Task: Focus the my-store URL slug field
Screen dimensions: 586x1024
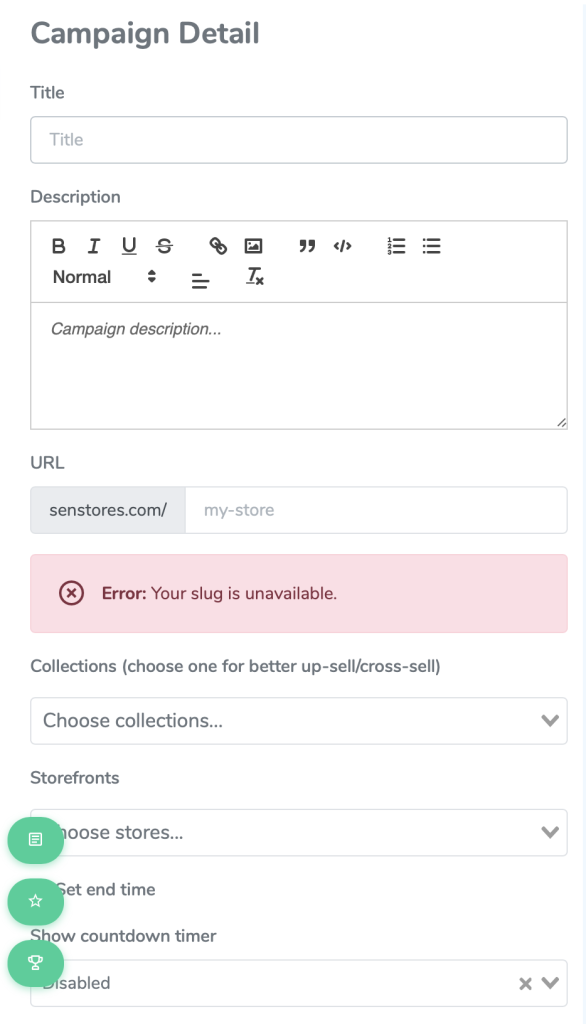Action: 376,510
